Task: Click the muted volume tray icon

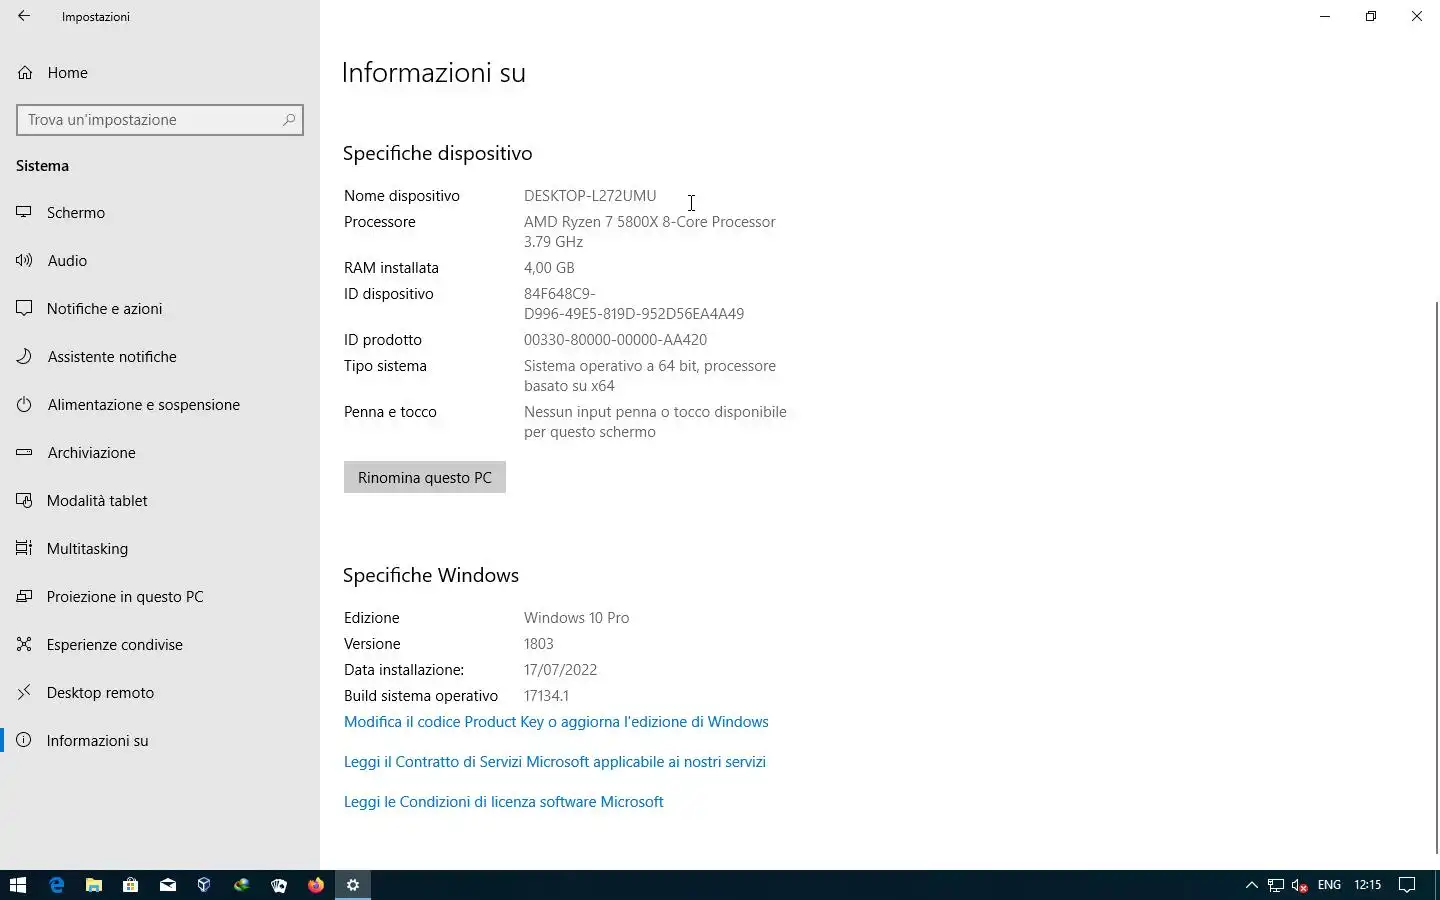Action: click(1300, 885)
